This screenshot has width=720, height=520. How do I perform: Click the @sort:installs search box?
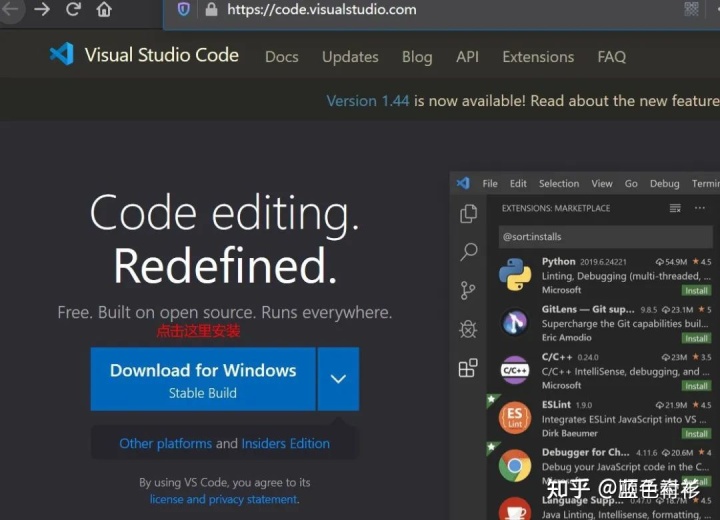tap(605, 237)
